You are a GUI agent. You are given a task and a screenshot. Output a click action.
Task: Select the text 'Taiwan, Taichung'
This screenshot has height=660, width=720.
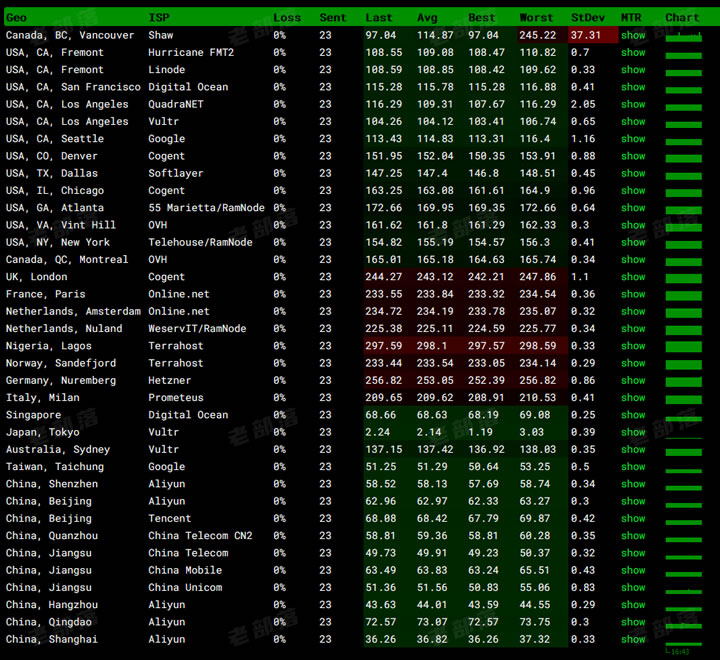pyautogui.click(x=55, y=467)
